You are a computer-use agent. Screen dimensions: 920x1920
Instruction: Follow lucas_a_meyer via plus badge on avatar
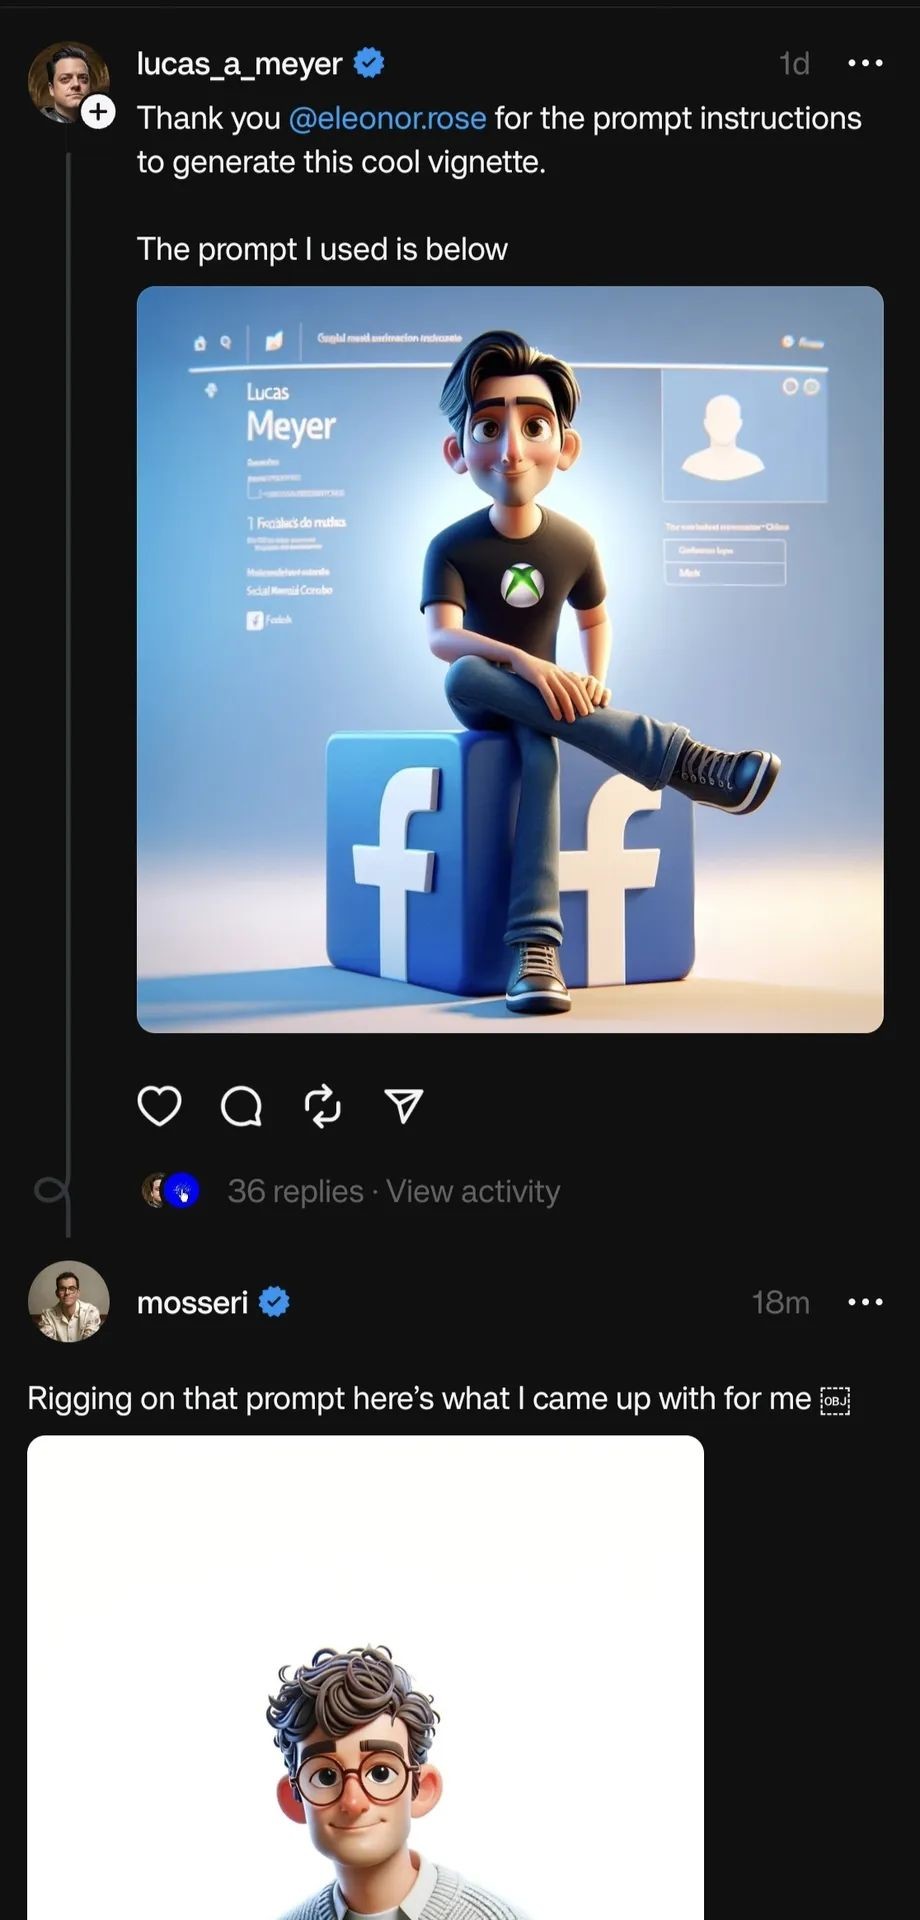point(98,112)
